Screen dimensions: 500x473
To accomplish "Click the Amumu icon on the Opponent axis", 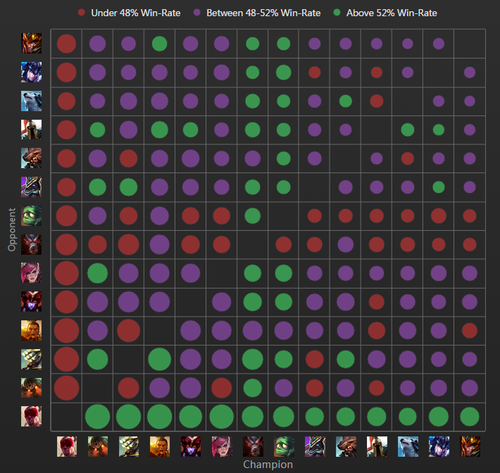I will [x=31, y=216].
